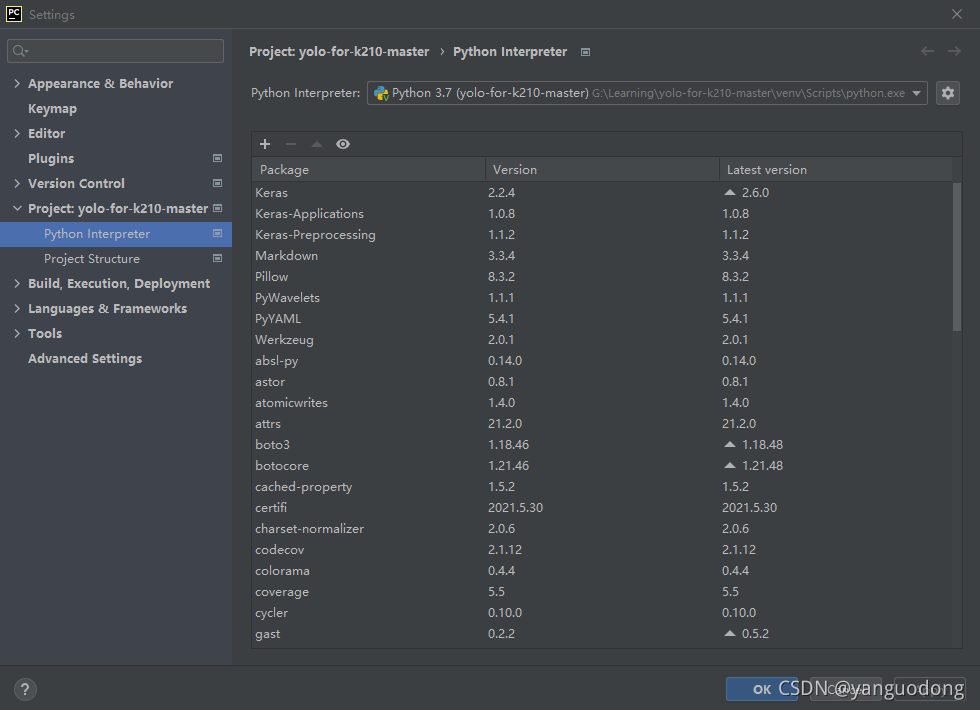Select the cached-property package row

[602, 486]
